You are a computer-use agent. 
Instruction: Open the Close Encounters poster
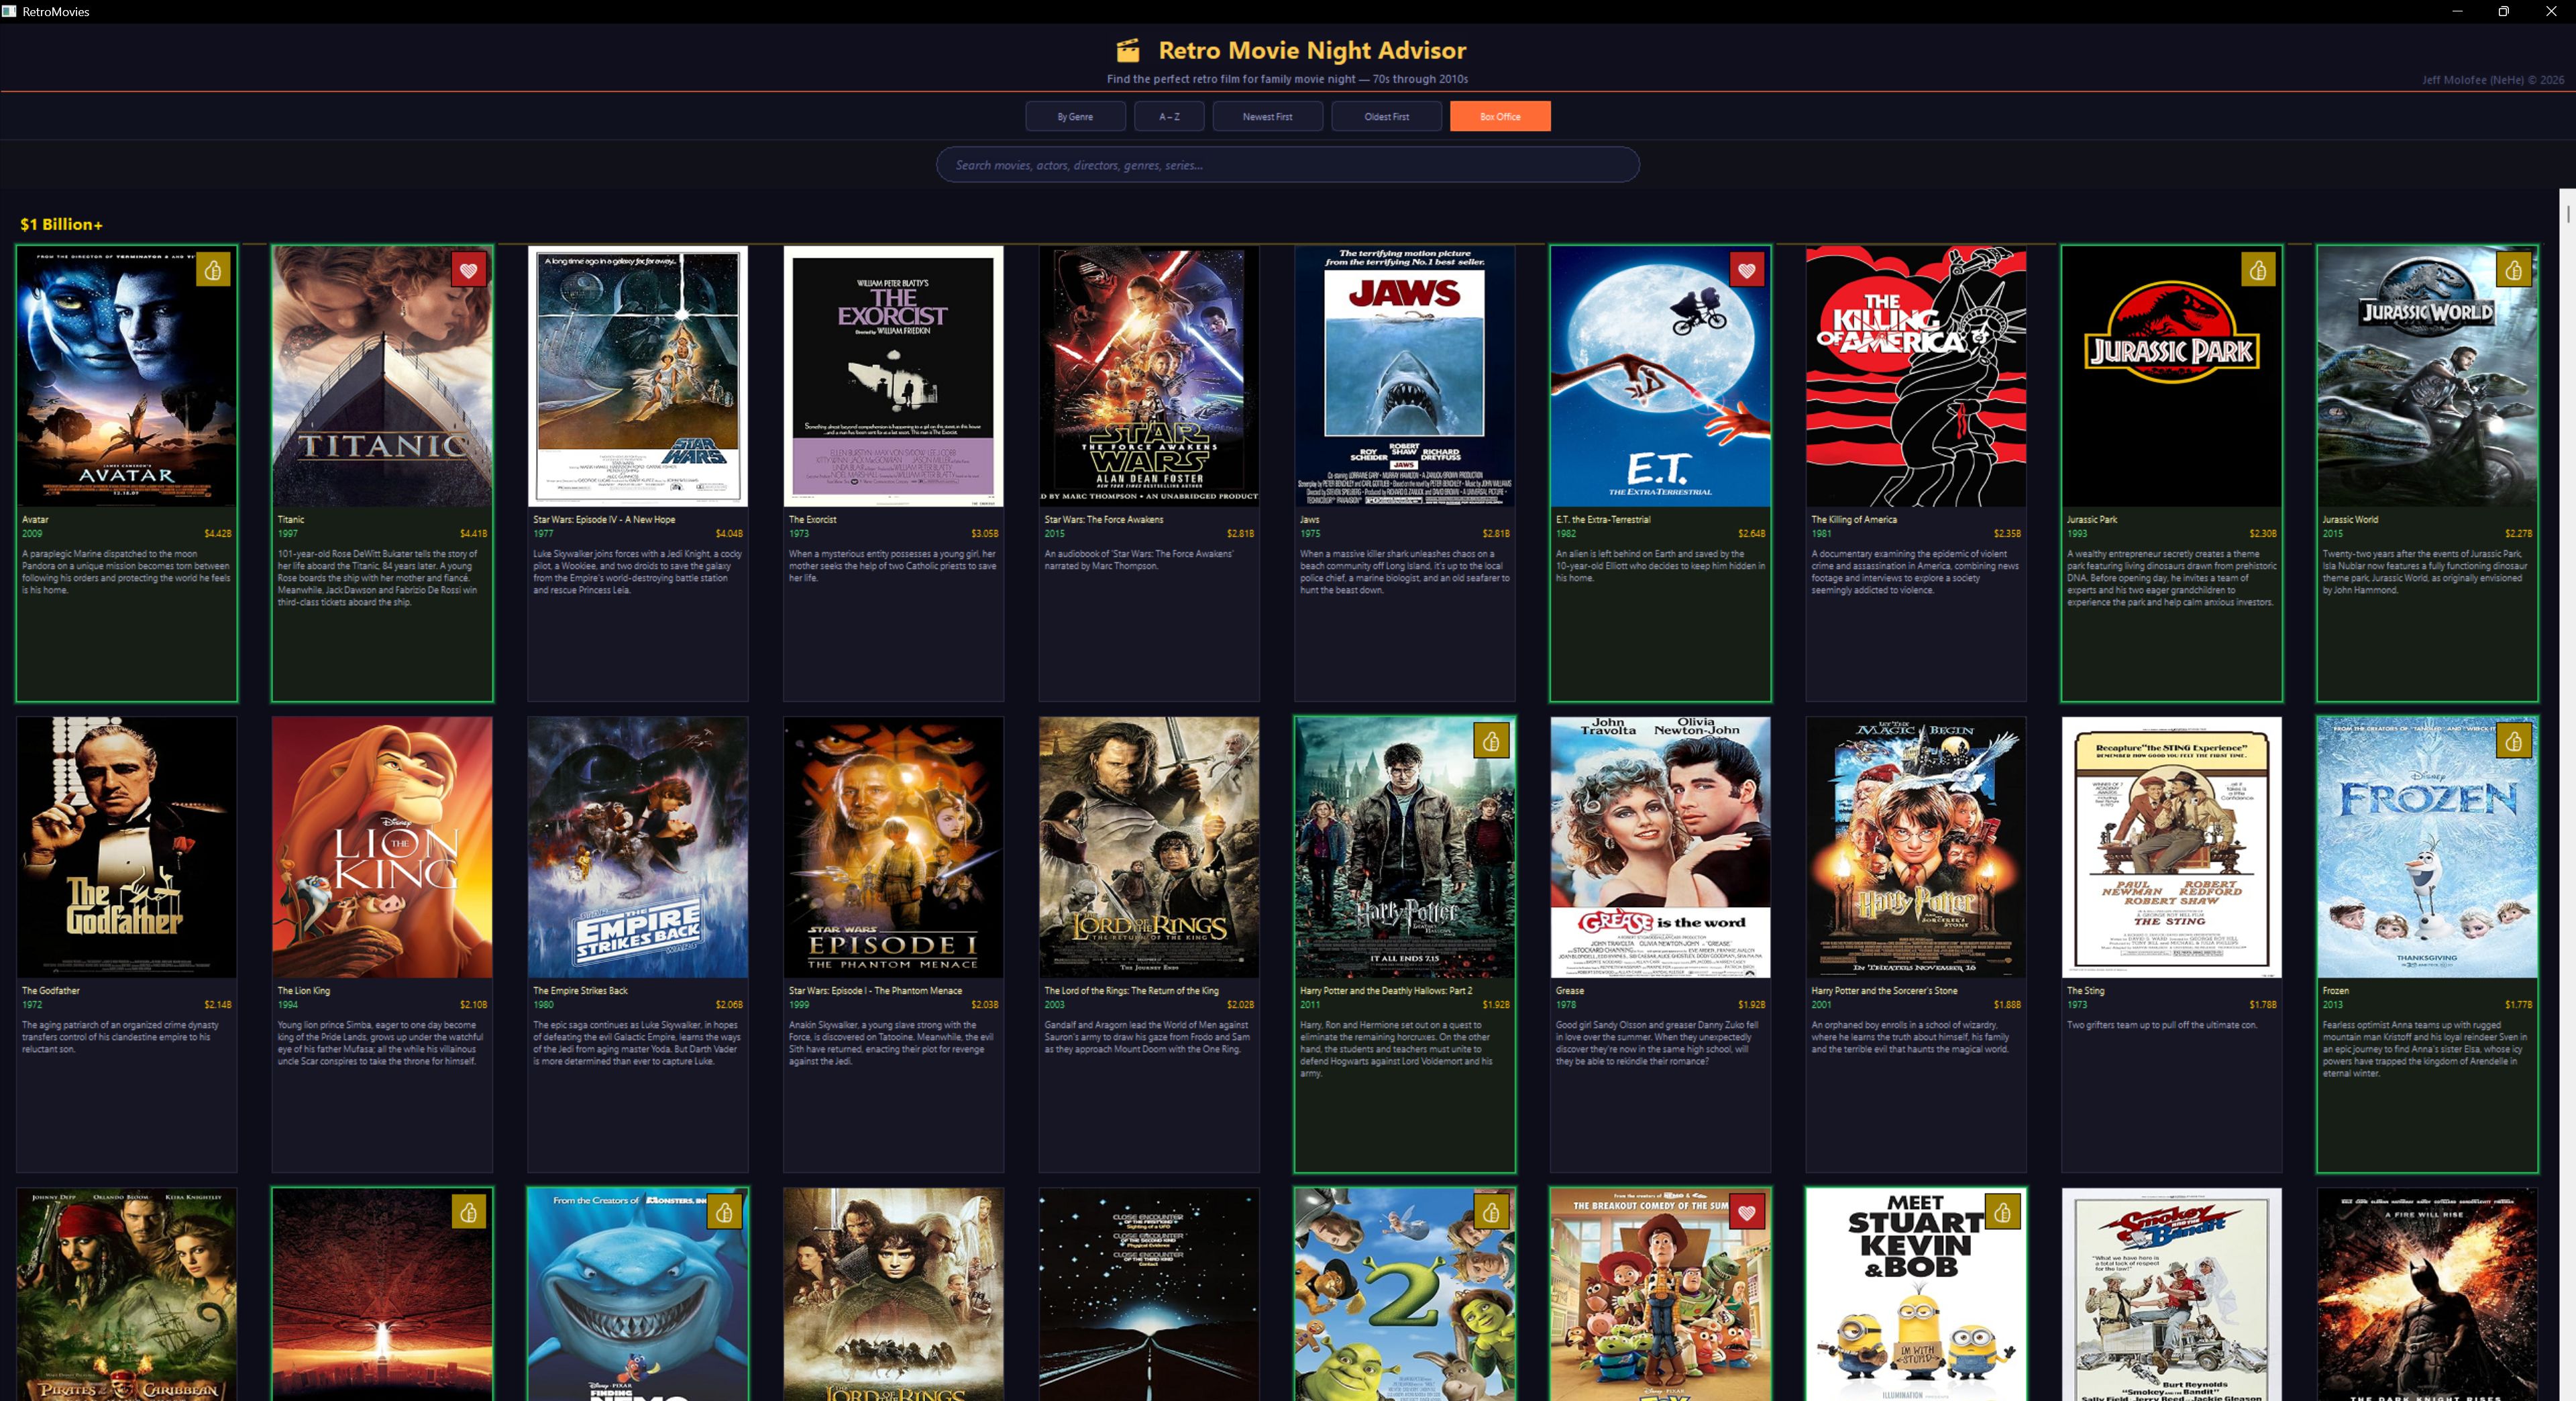tap(1149, 1294)
